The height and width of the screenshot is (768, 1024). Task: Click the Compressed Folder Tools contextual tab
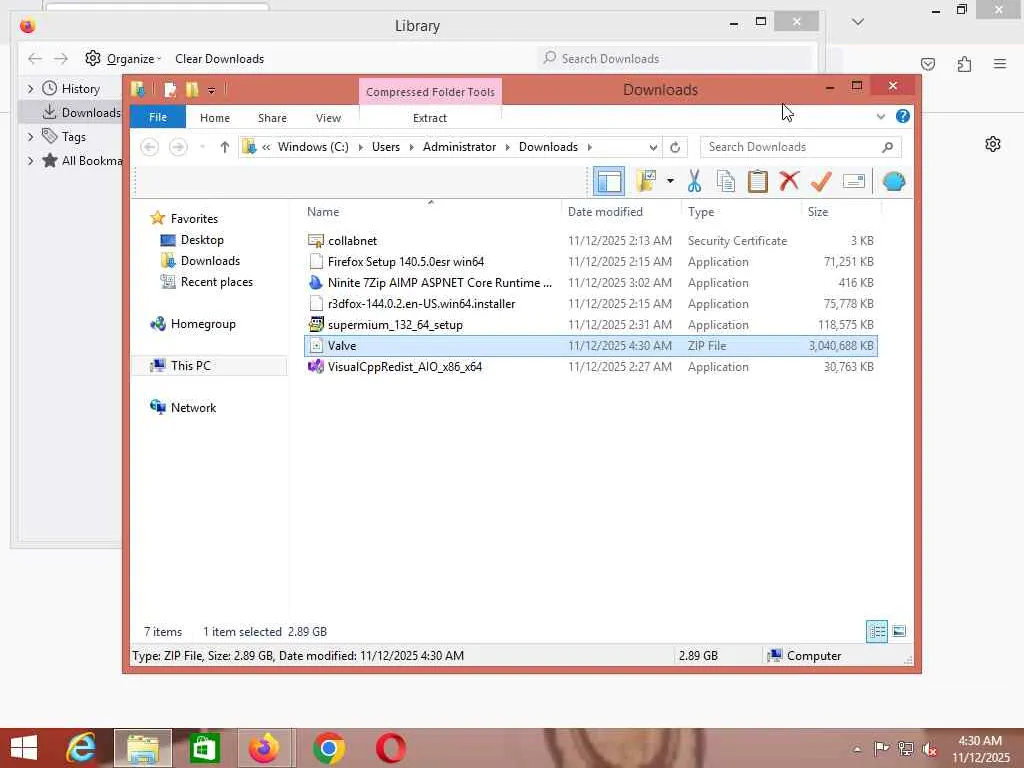(x=430, y=92)
